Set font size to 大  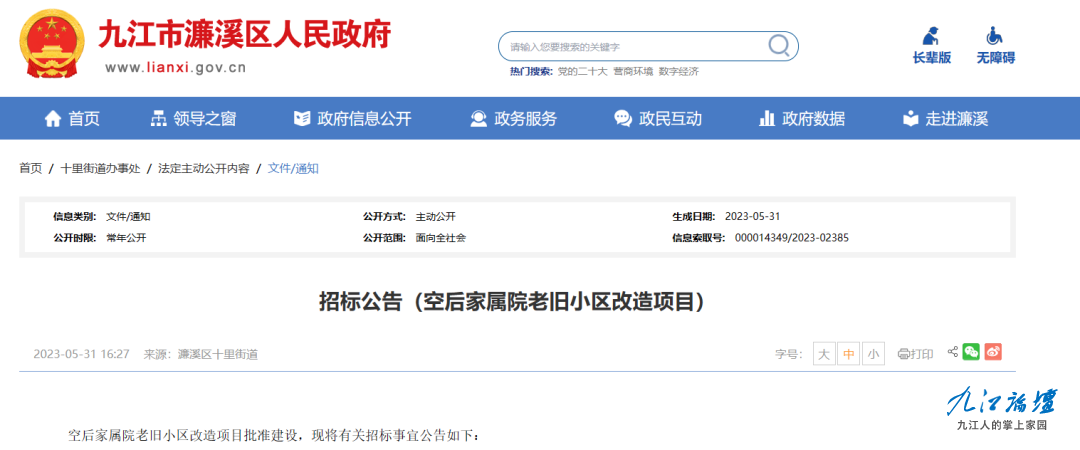tap(824, 354)
